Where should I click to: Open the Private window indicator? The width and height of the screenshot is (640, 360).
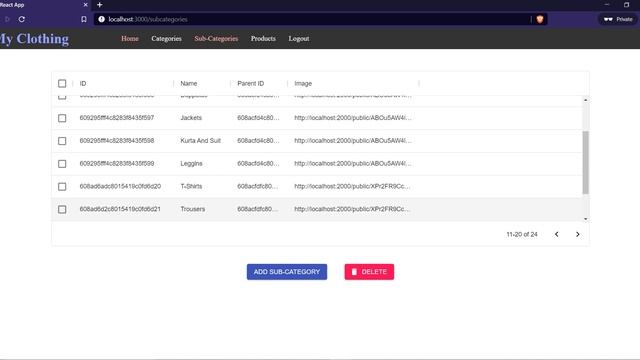(x=618, y=19)
